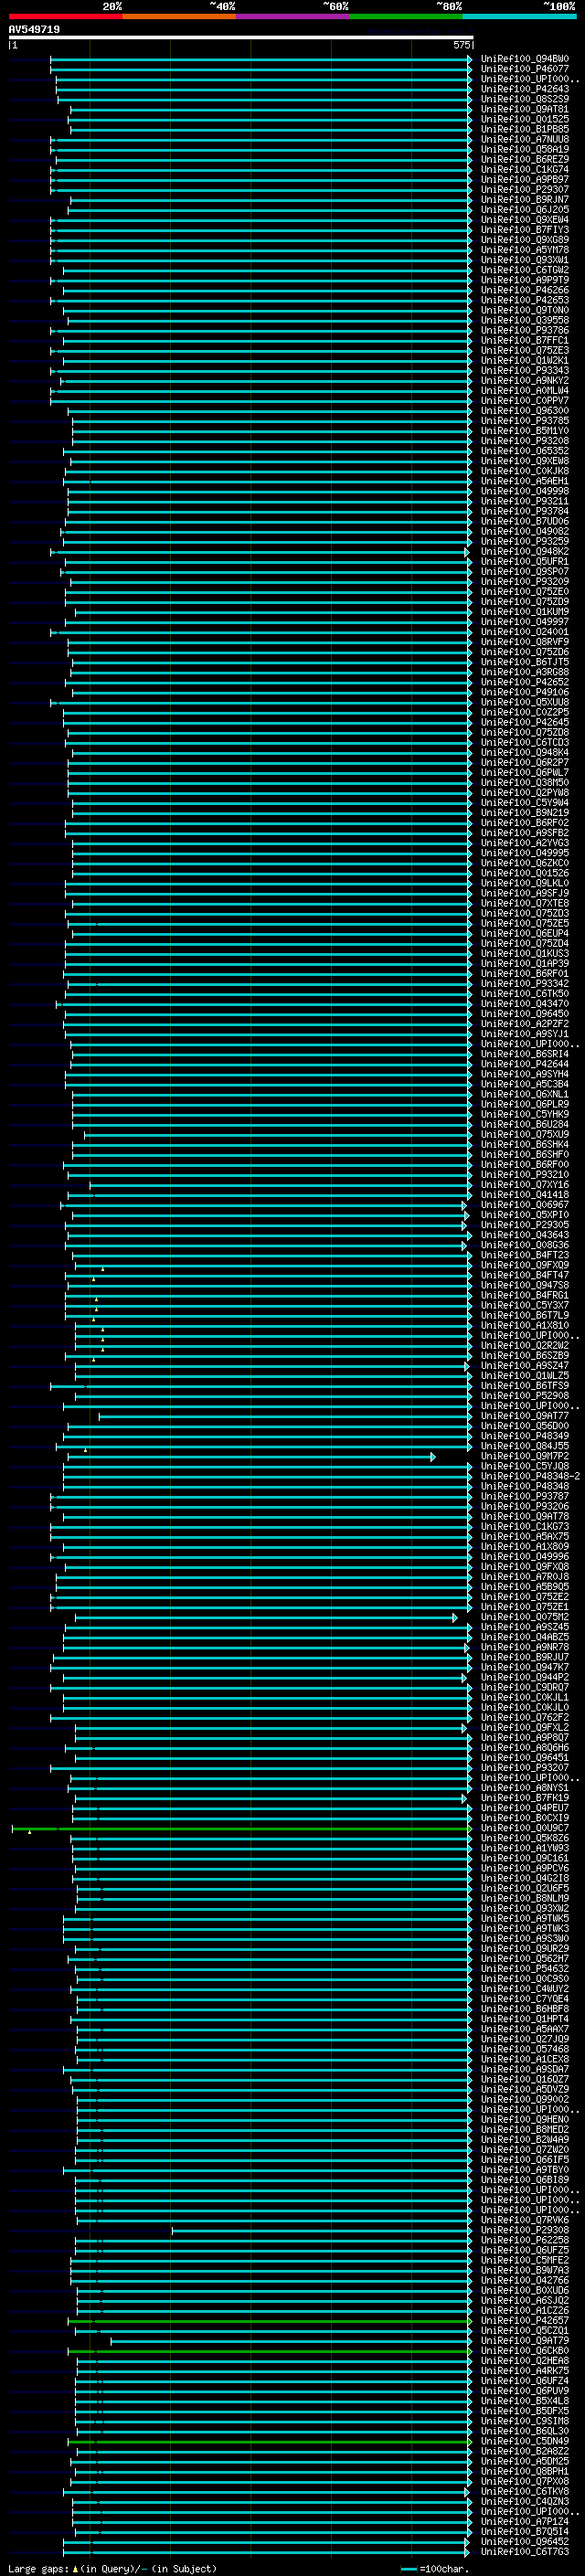Open hit UniRef100_C6TGW2
585x2576 pixels.
pyautogui.click(x=524, y=270)
